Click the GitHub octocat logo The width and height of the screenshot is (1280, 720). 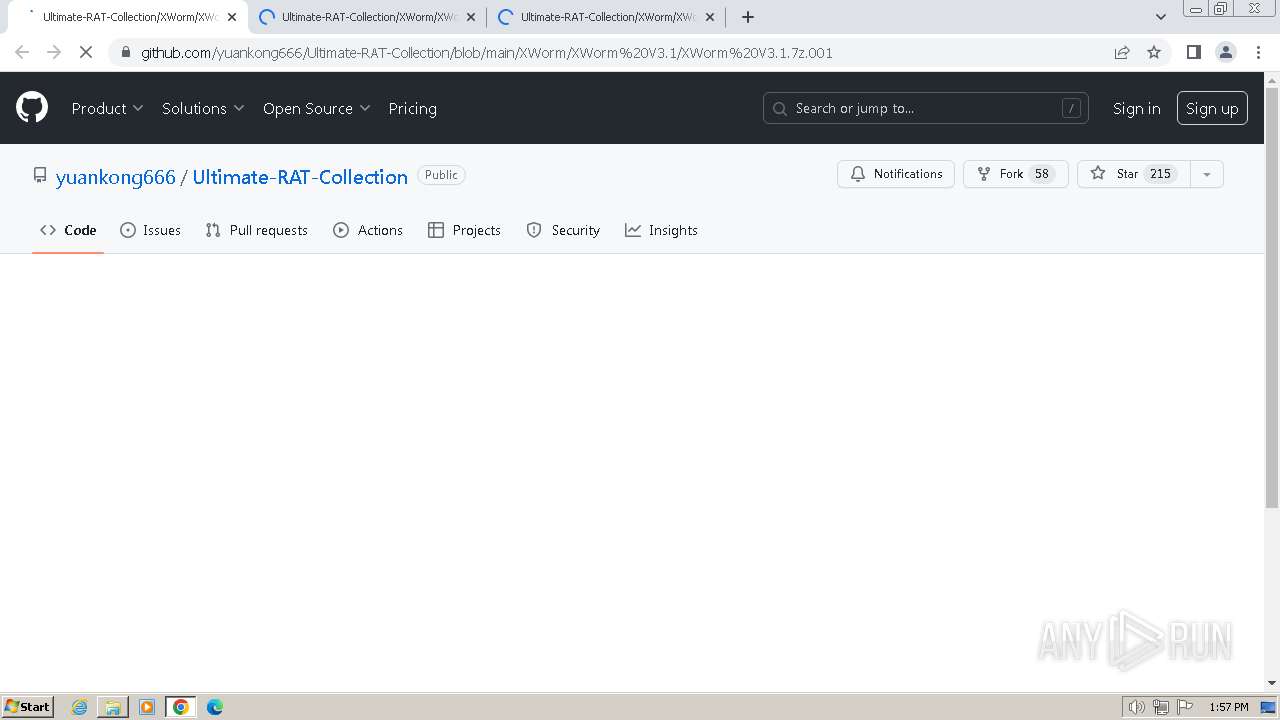click(32, 108)
